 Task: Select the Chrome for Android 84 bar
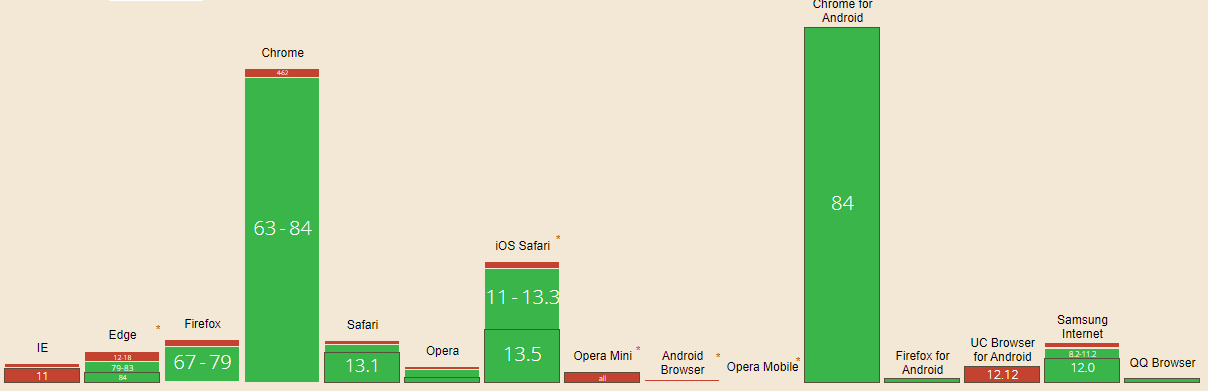842,204
